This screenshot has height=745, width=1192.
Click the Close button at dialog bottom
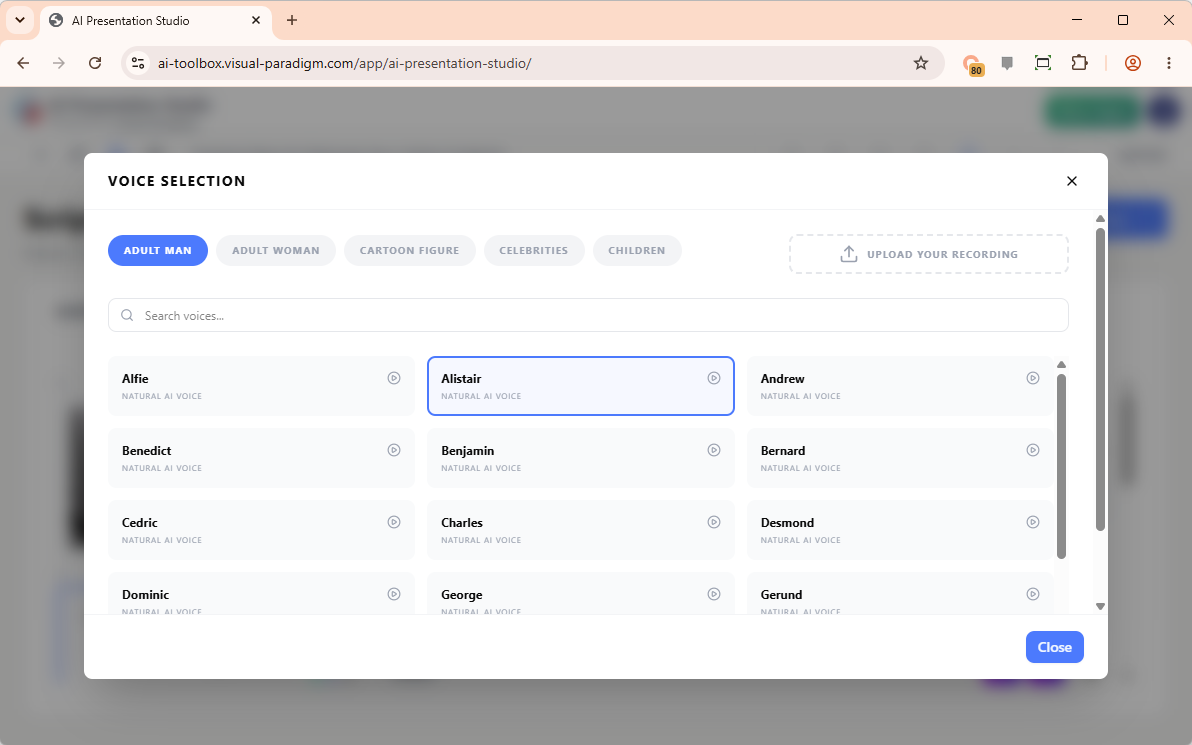[x=1054, y=647]
